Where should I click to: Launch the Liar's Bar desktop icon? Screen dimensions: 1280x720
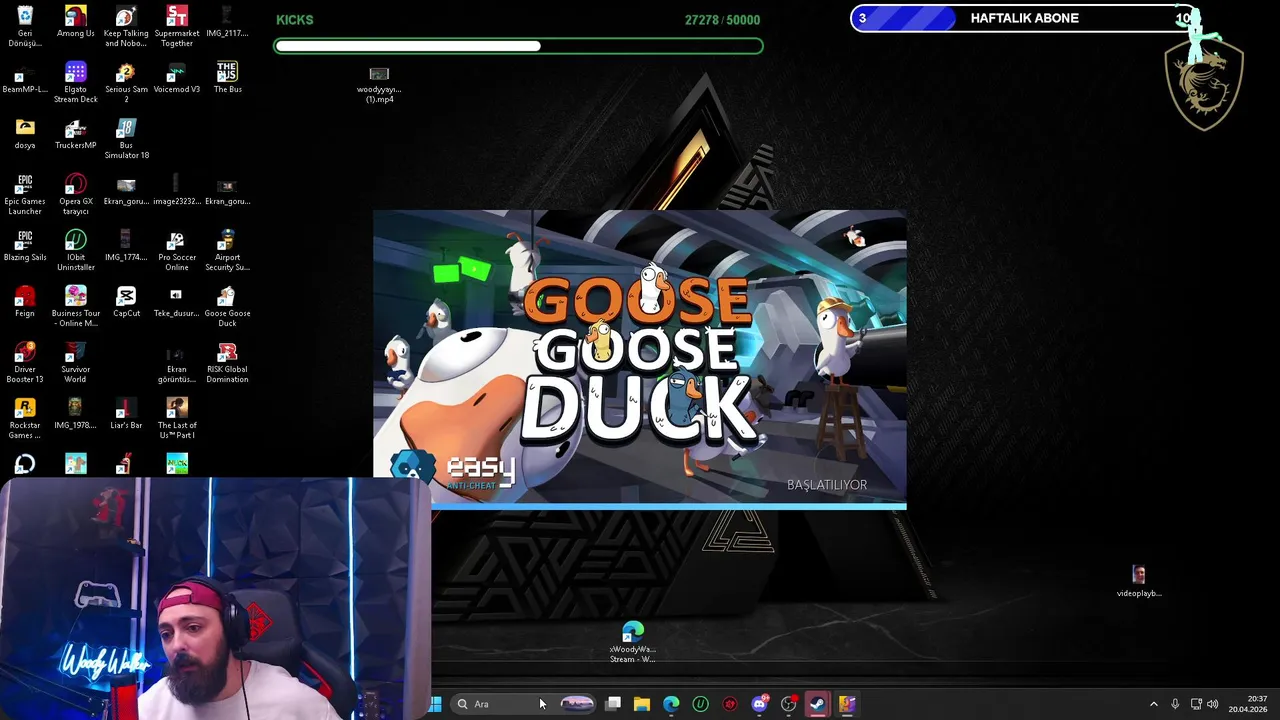pyautogui.click(x=126, y=414)
